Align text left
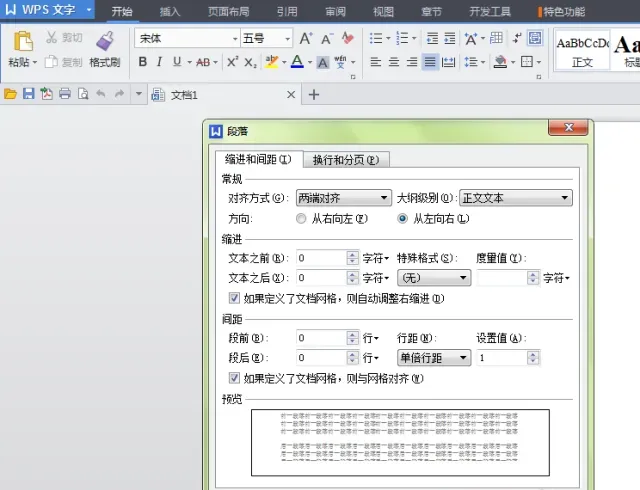 [376, 62]
